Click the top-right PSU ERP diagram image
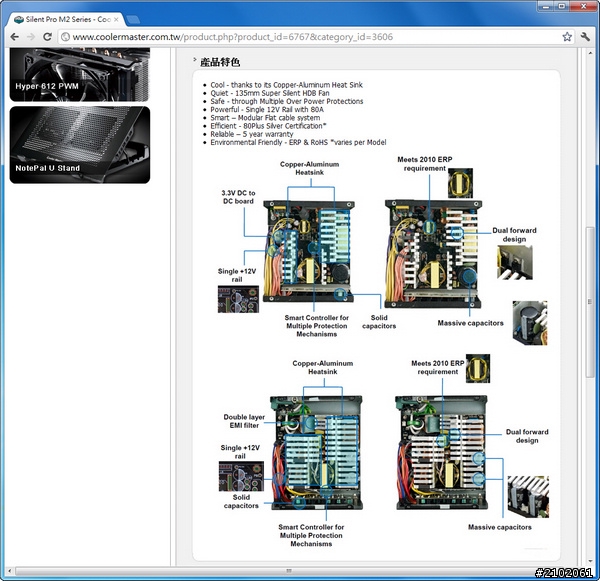 click(x=433, y=254)
